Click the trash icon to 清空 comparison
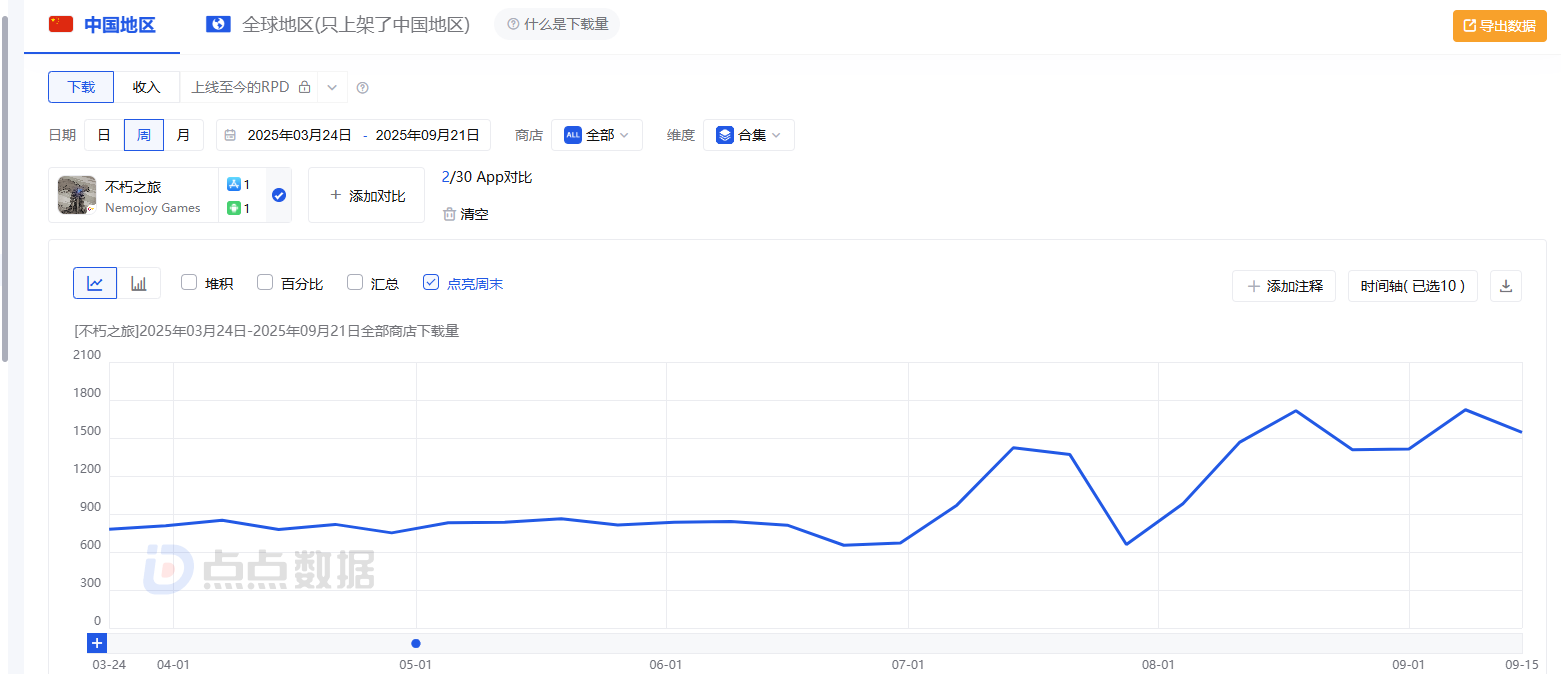This screenshot has width=1561, height=674. 450,214
